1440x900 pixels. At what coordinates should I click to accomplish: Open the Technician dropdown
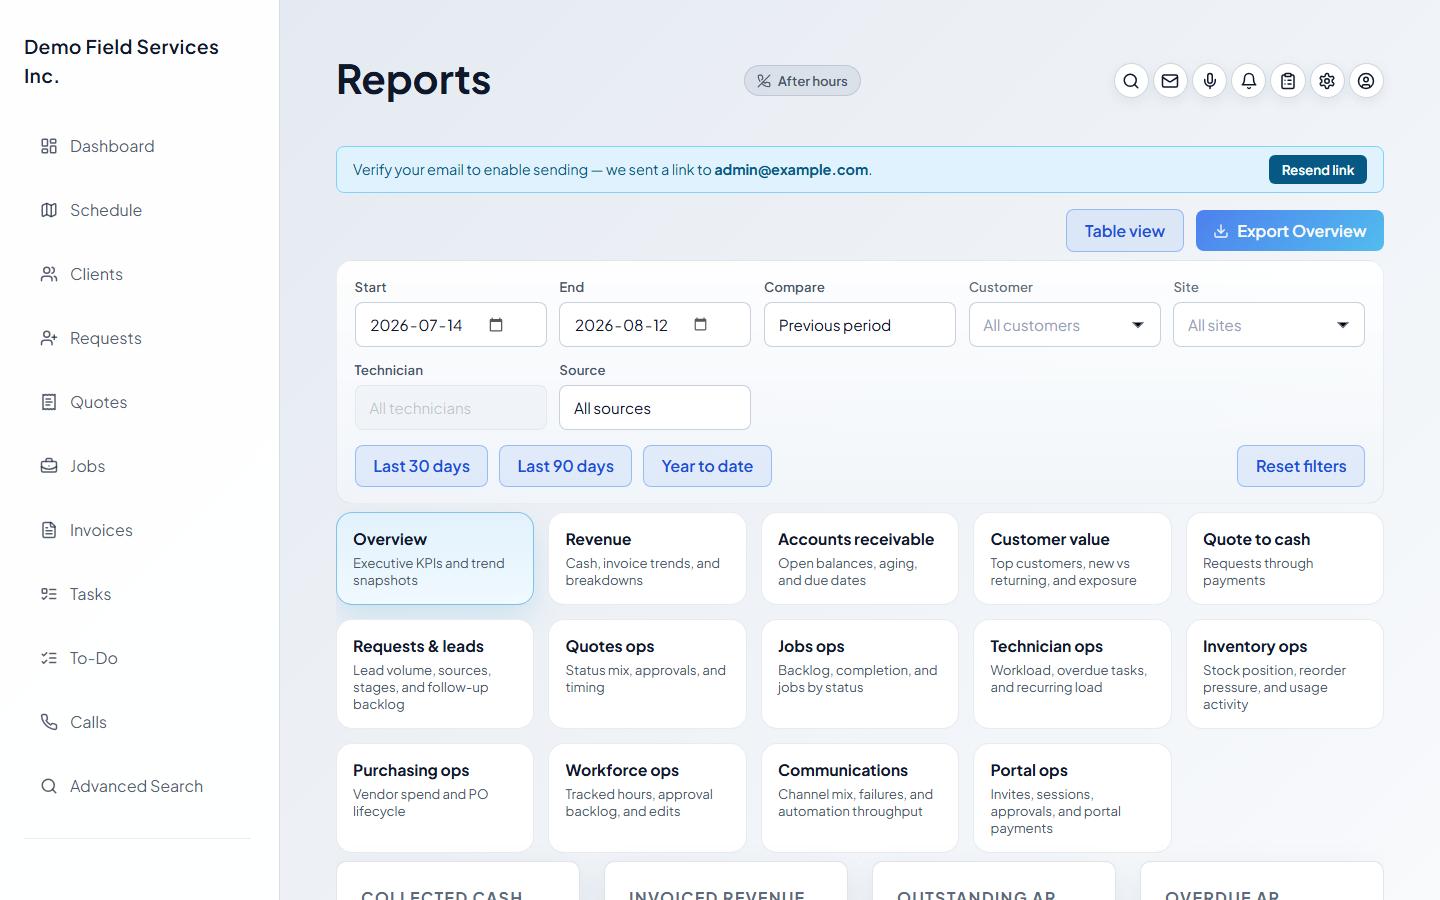(450, 408)
